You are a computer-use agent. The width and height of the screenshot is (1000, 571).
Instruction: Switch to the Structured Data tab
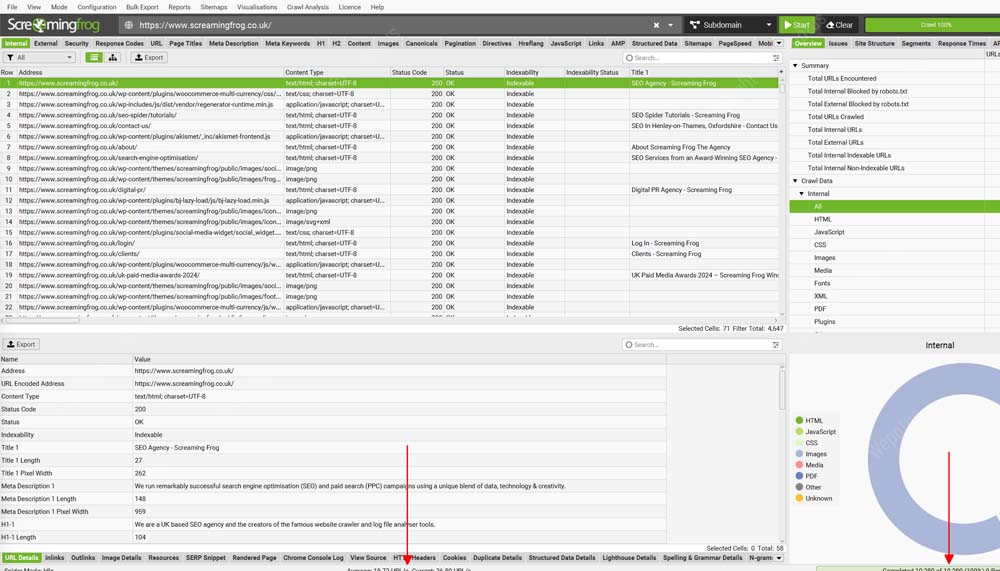pos(654,43)
